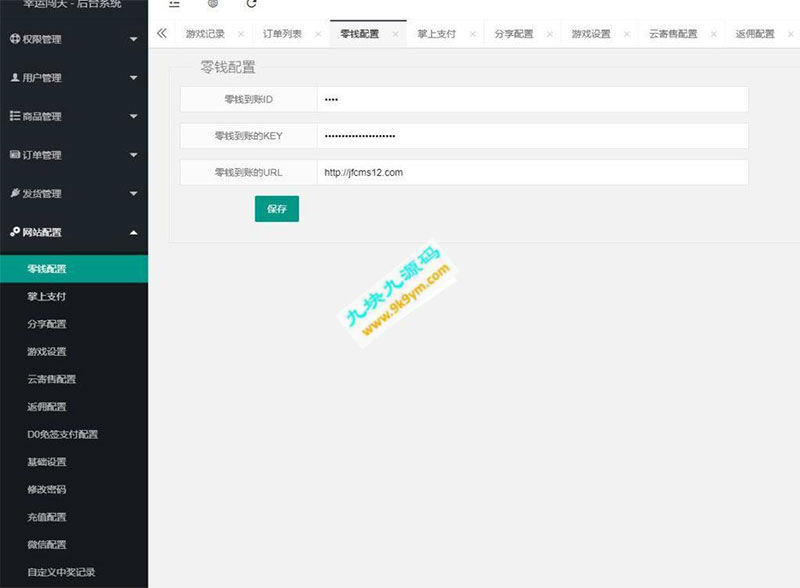Expand the 权限管理 menu arrow
Screen dimensions: 800x588
tap(134, 39)
